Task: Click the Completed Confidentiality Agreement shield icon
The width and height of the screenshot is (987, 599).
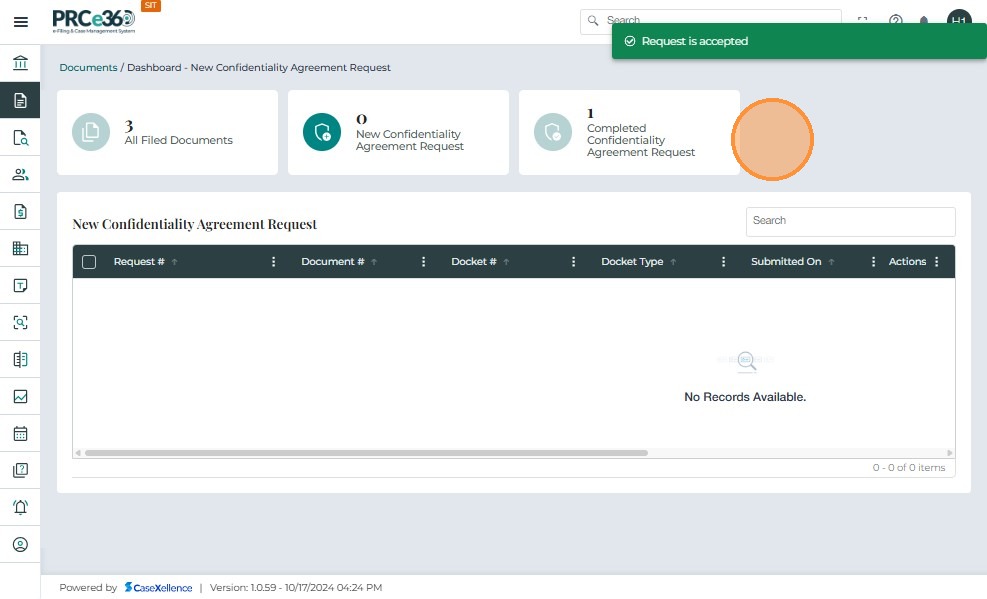Action: (553, 132)
